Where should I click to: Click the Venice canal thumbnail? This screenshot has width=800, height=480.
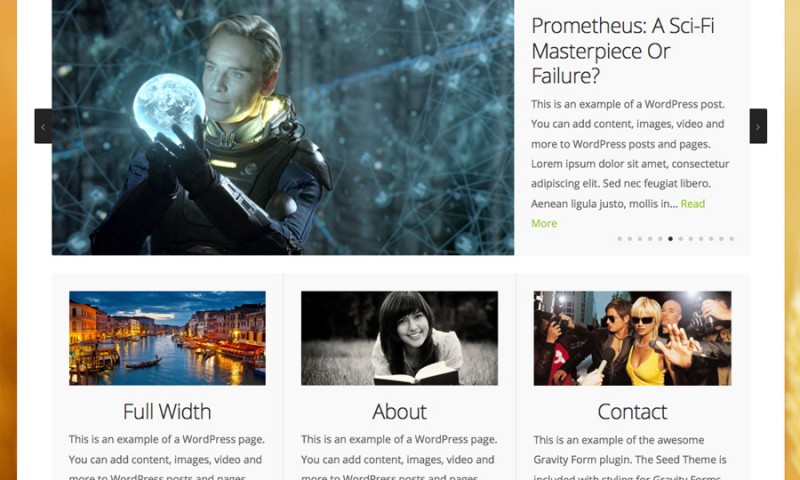[x=167, y=338]
